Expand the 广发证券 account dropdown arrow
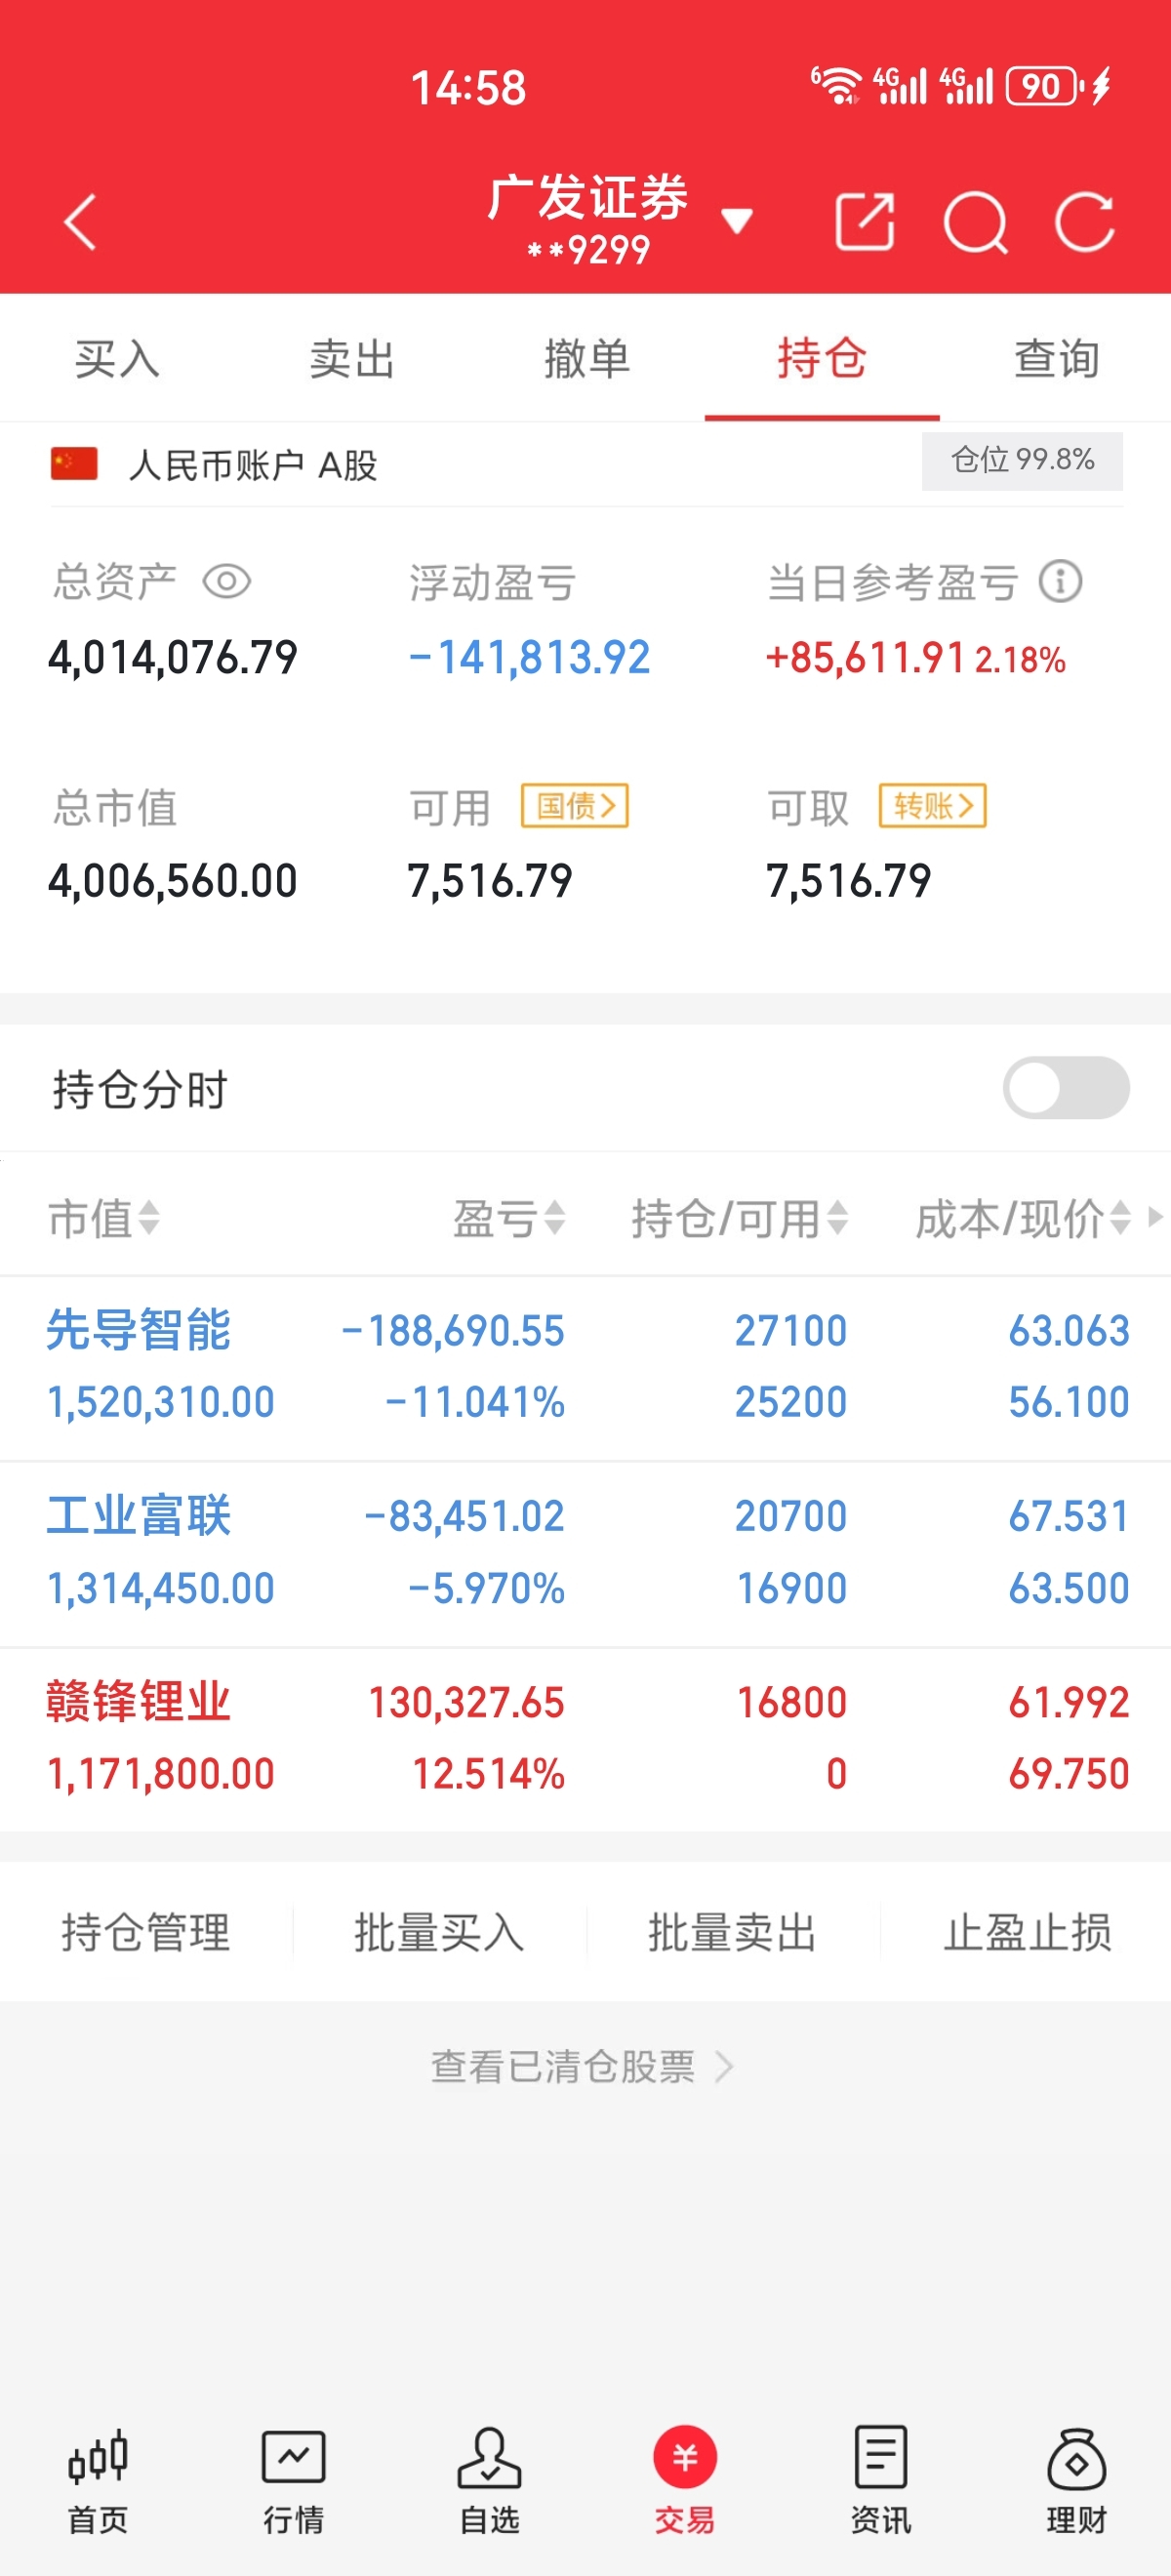 point(737,220)
